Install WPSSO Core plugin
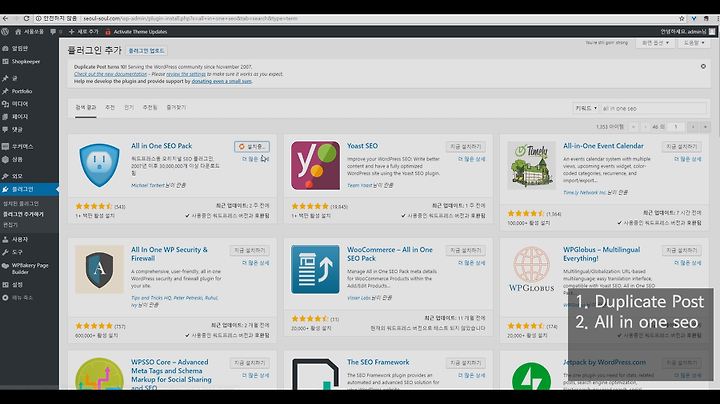 point(249,363)
